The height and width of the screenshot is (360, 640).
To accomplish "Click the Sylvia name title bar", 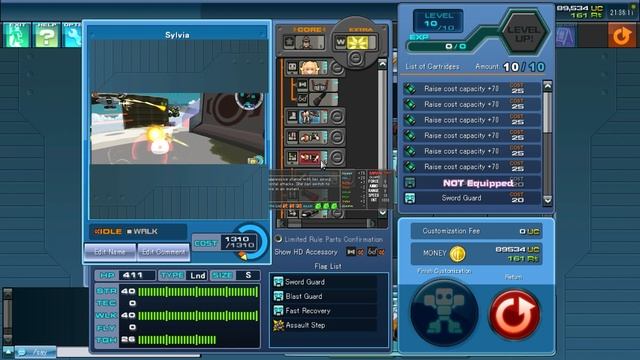I will coord(177,35).
